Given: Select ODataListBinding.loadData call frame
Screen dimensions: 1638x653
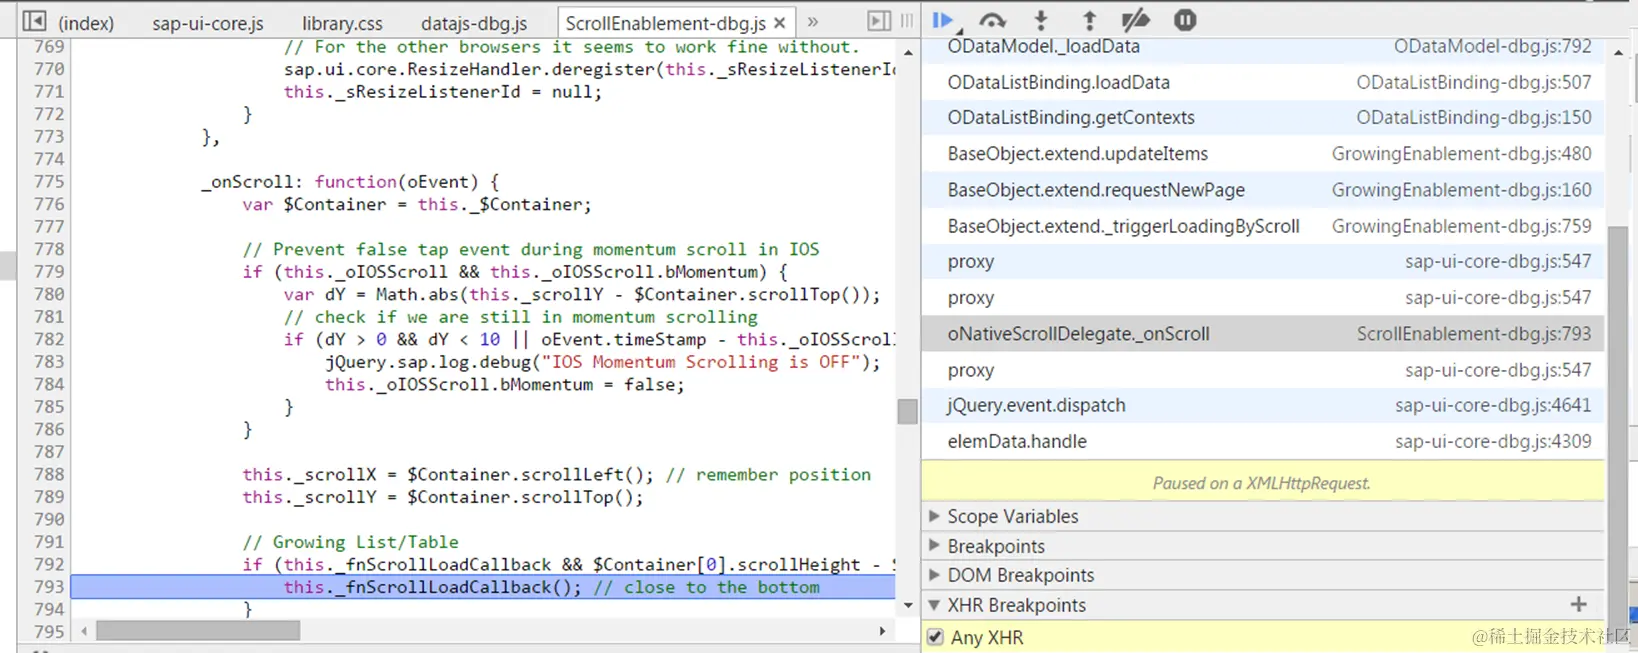Looking at the screenshot, I should tap(1262, 82).
